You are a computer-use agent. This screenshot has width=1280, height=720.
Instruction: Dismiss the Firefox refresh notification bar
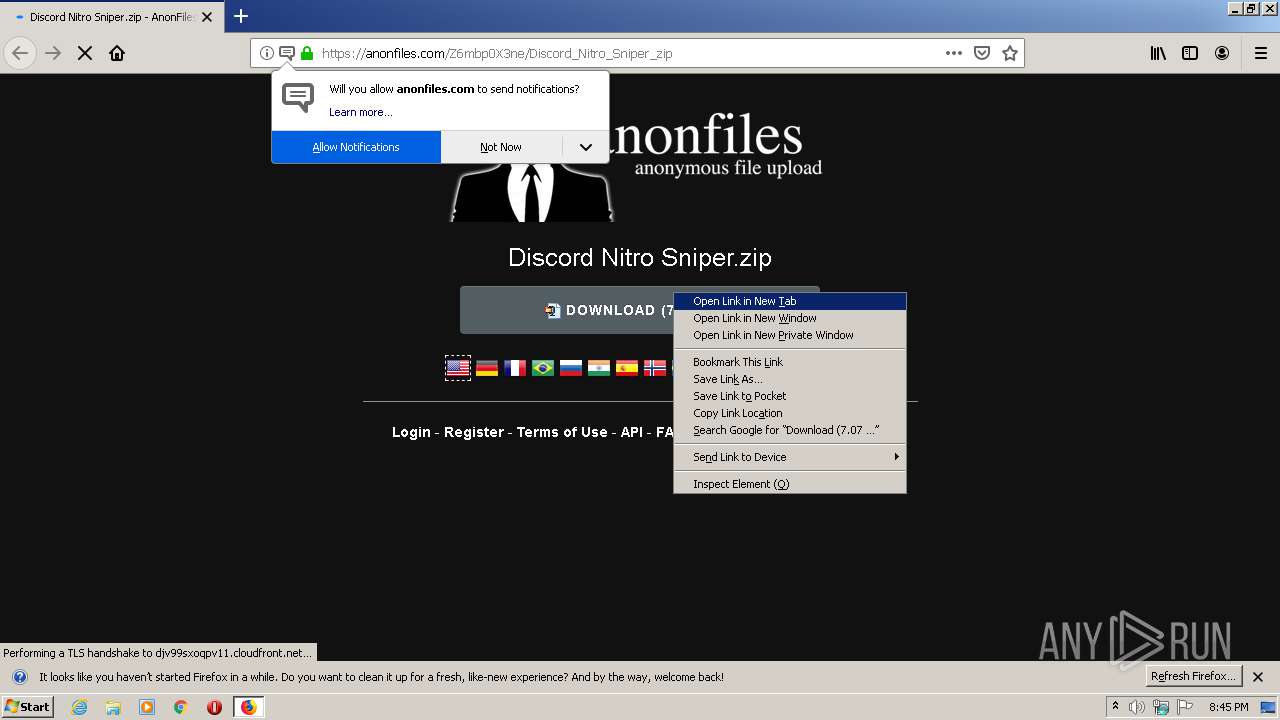click(x=1258, y=677)
